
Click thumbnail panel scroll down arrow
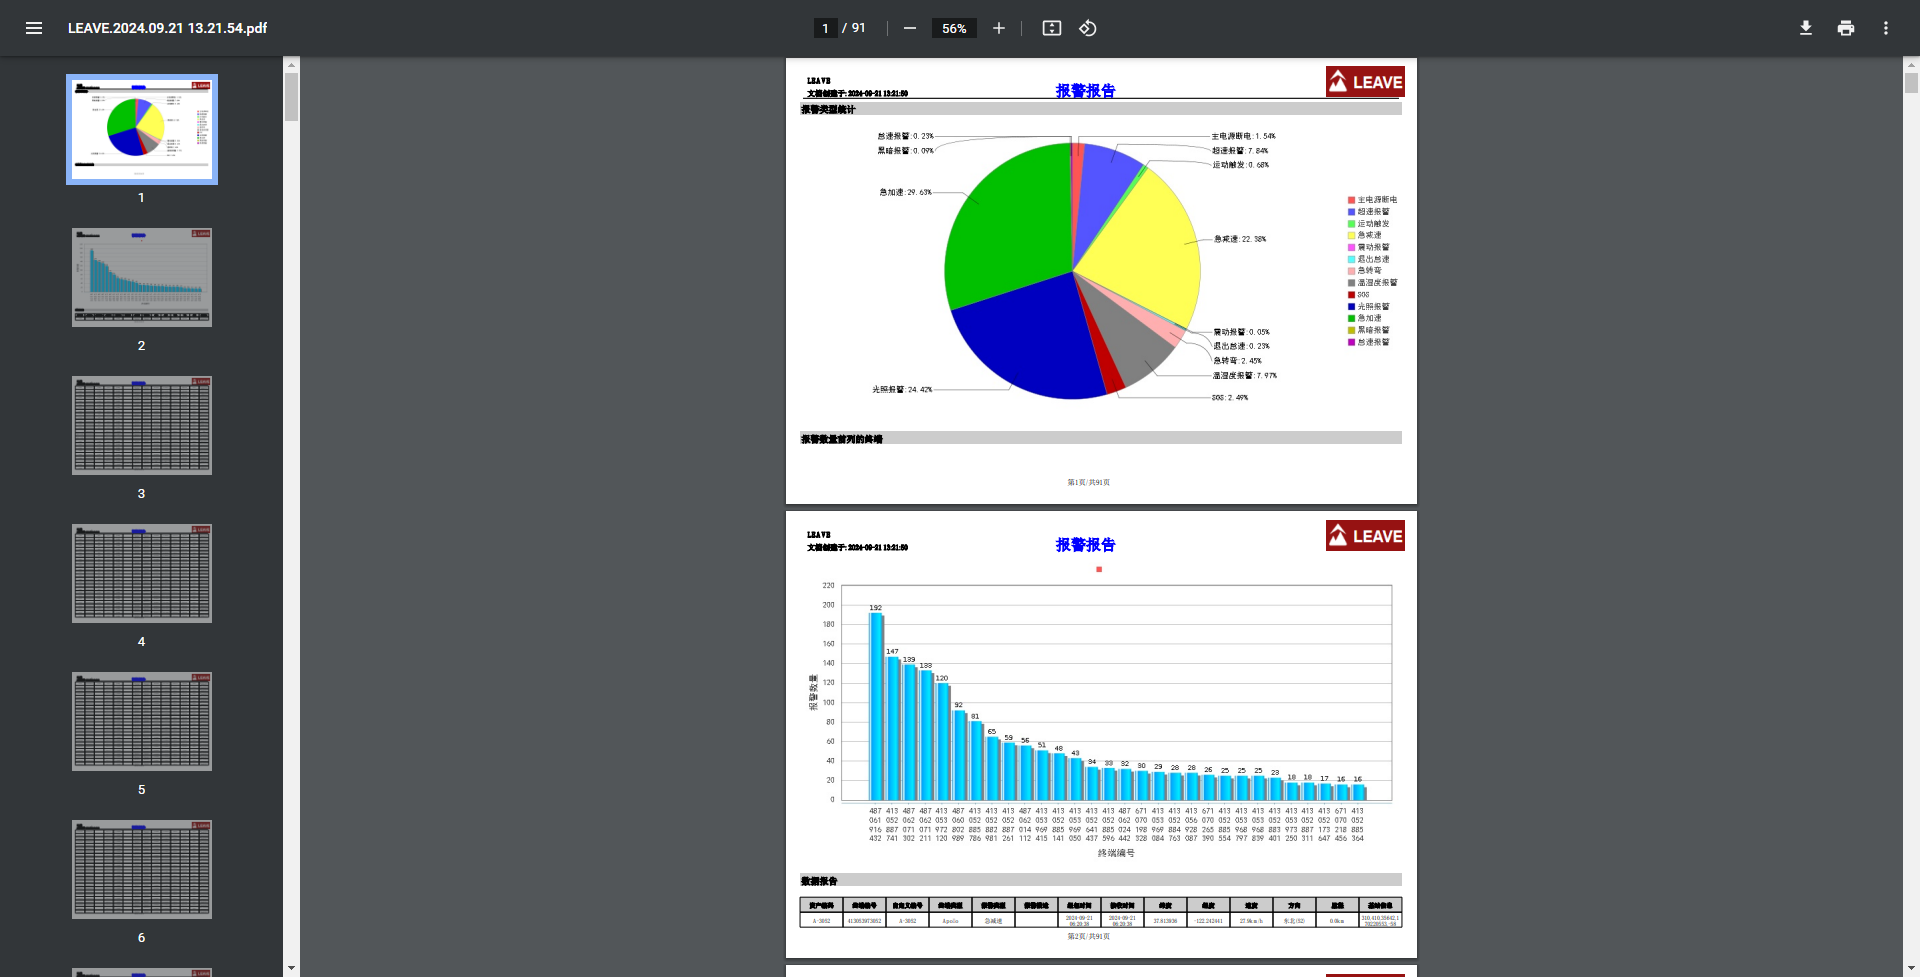[x=291, y=968]
